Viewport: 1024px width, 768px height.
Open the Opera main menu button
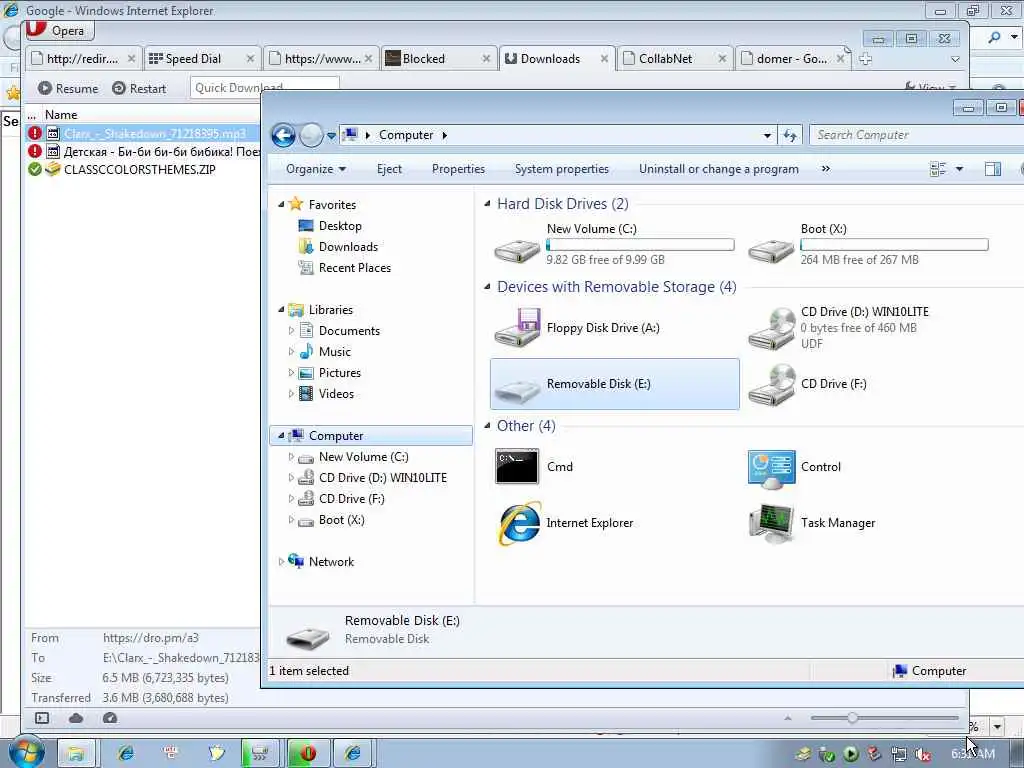point(59,30)
